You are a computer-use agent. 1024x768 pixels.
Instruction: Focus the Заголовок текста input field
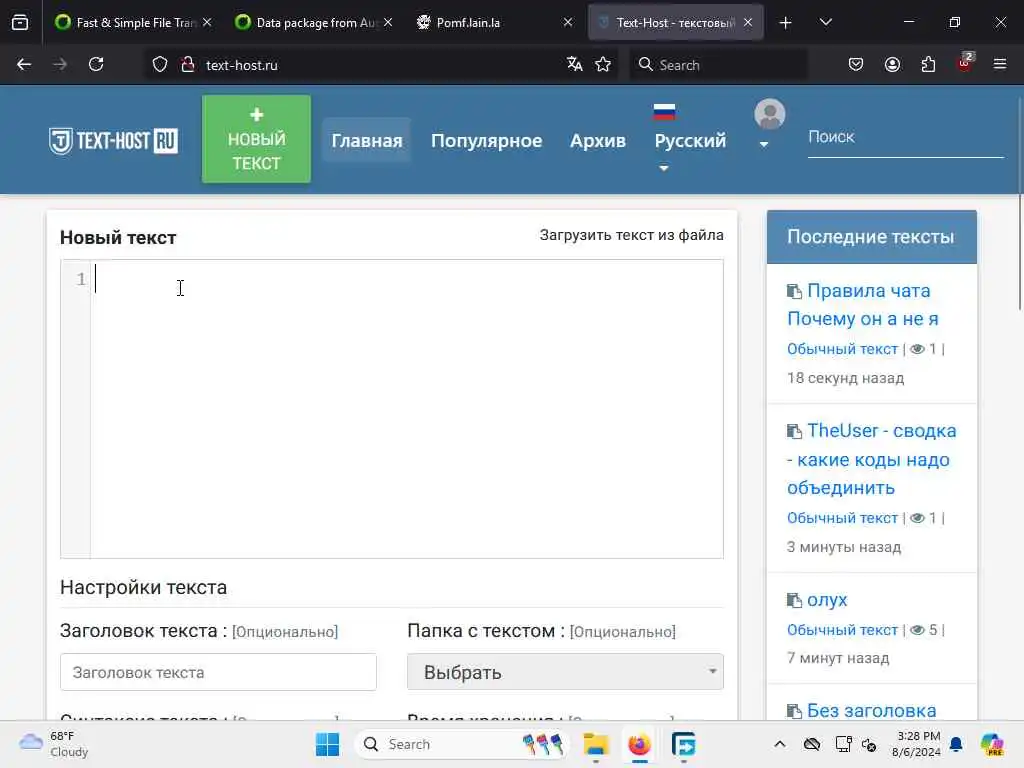tap(218, 672)
